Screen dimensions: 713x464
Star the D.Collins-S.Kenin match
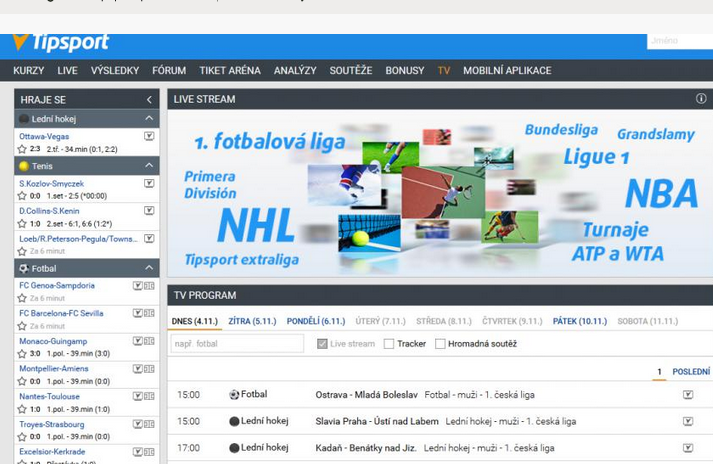click(x=22, y=224)
